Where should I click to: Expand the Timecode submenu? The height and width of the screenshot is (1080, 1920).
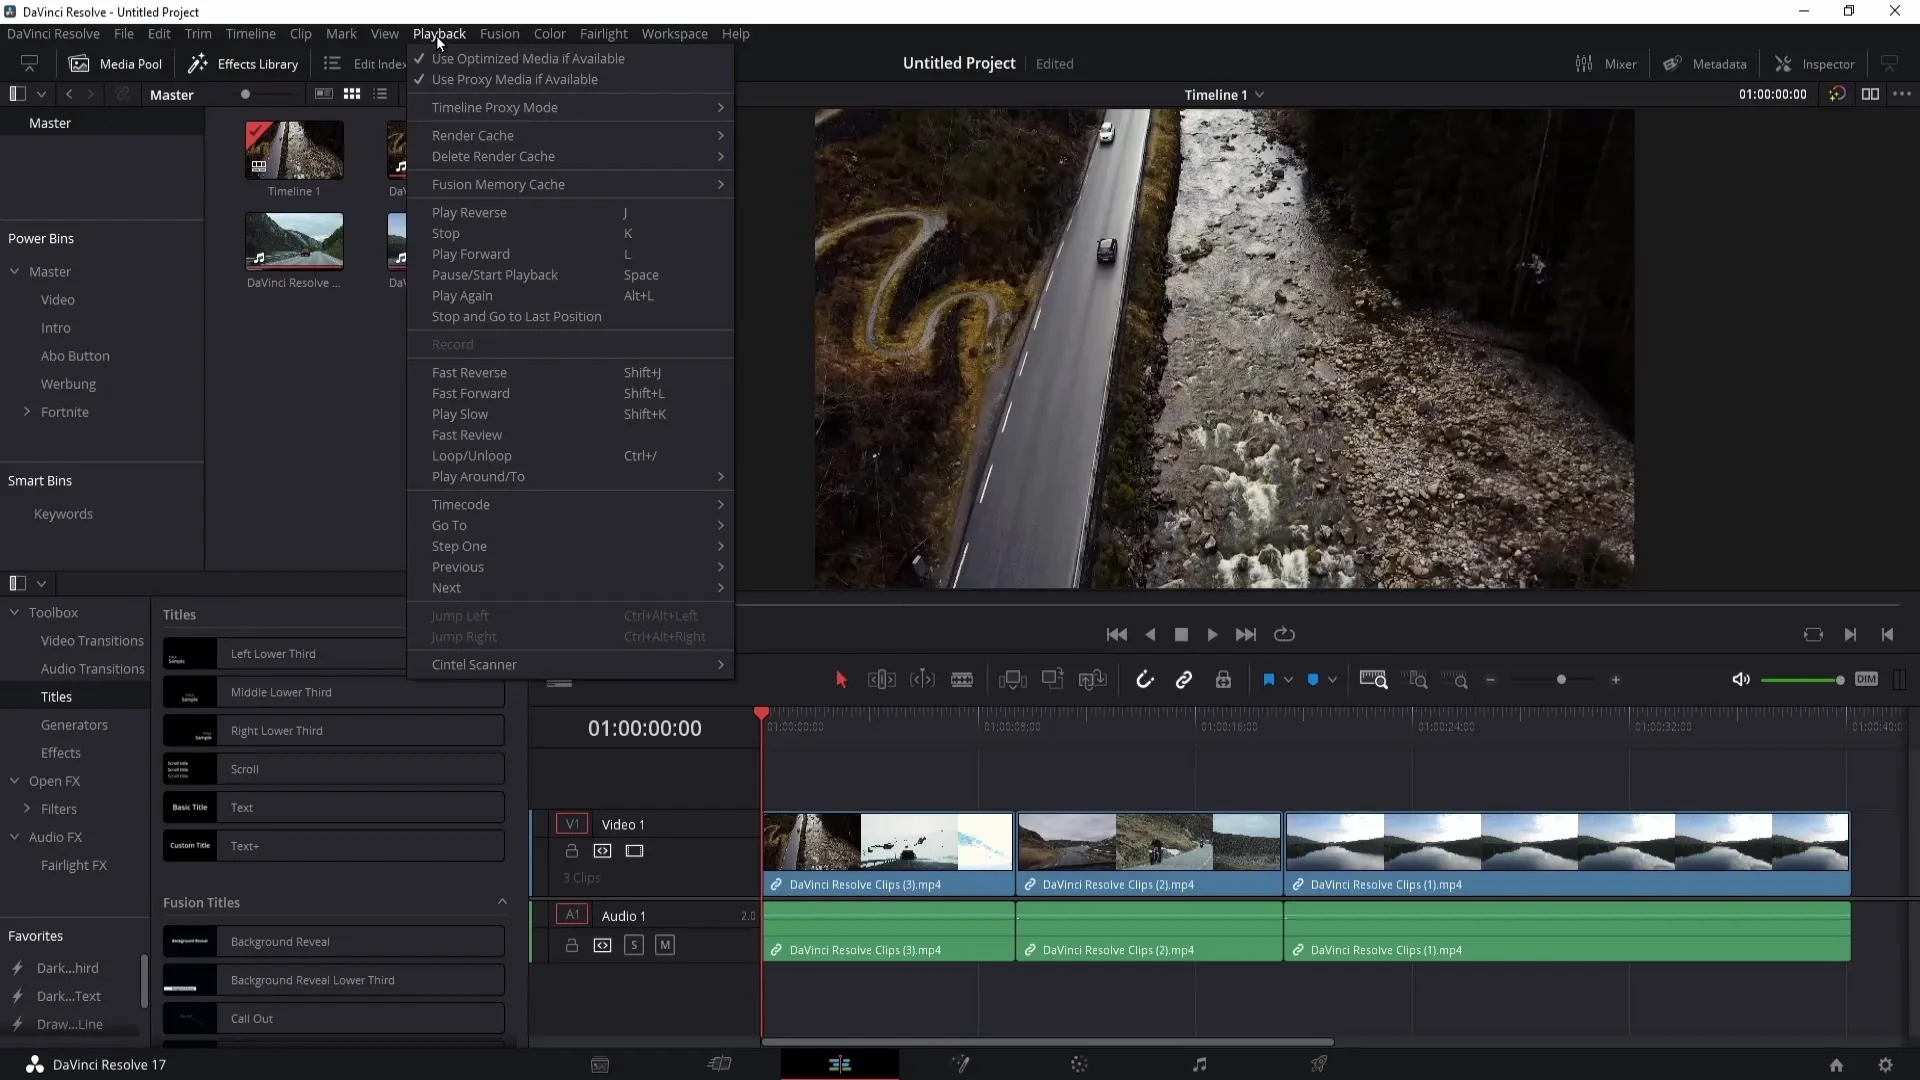pos(462,504)
